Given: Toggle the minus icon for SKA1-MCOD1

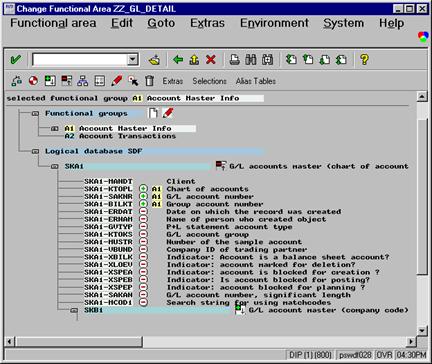Looking at the screenshot, I should tap(143, 302).
